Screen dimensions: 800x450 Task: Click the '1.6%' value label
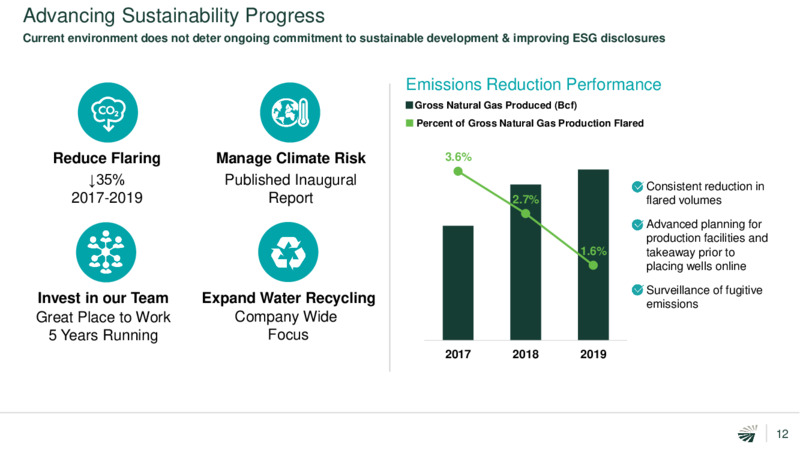[593, 251]
